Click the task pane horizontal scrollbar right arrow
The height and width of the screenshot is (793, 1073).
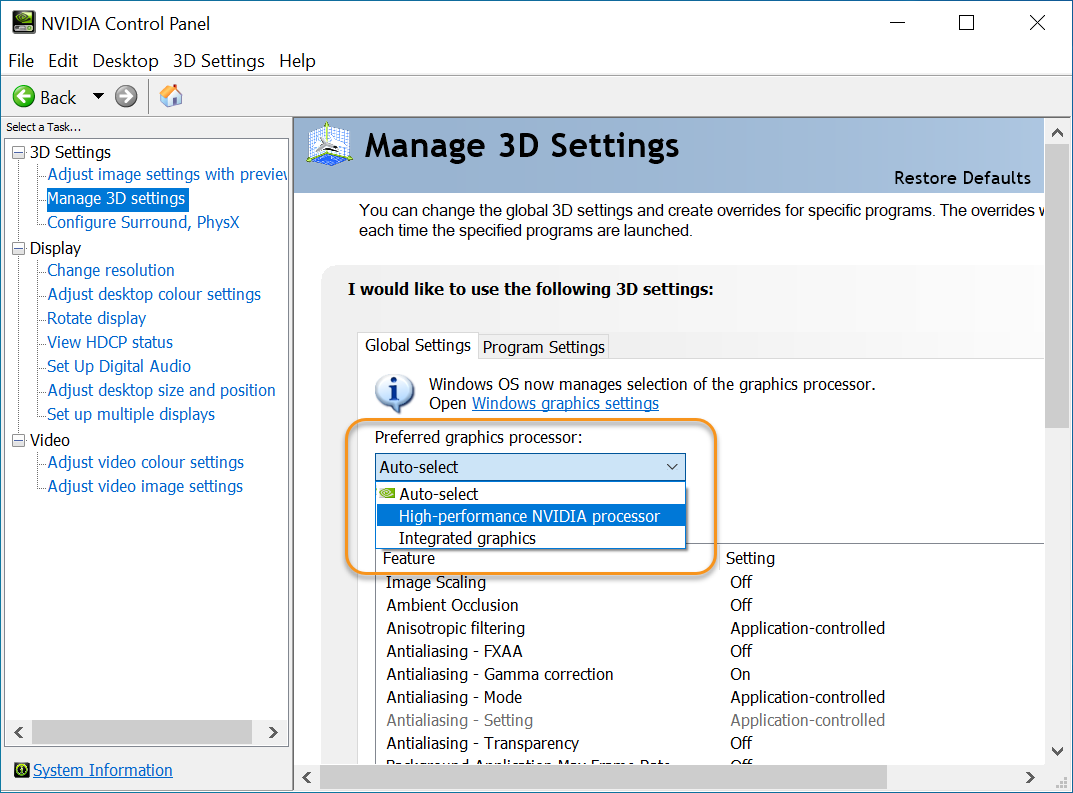click(x=273, y=732)
